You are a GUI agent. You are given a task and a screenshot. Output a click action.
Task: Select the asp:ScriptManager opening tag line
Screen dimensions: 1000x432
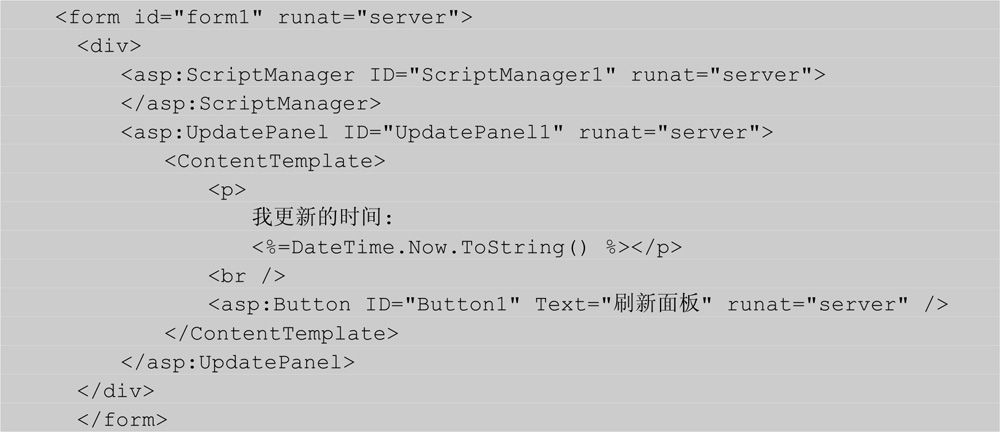(x=473, y=75)
